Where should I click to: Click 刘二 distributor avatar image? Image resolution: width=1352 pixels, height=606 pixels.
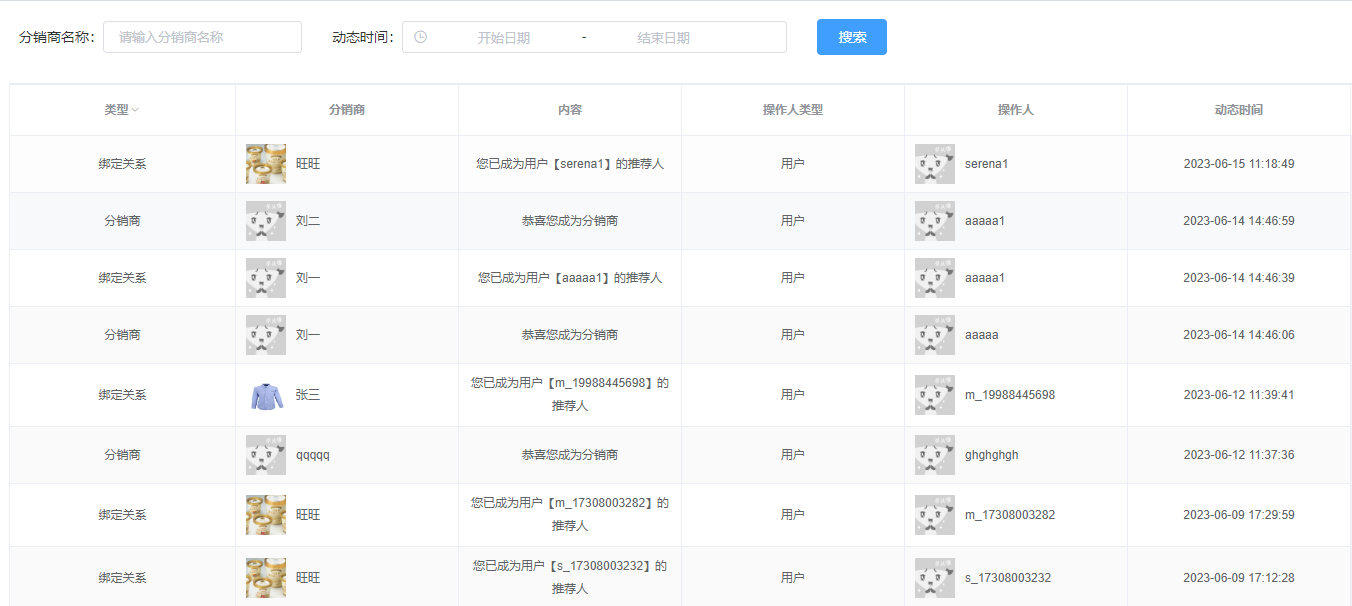tap(266, 221)
